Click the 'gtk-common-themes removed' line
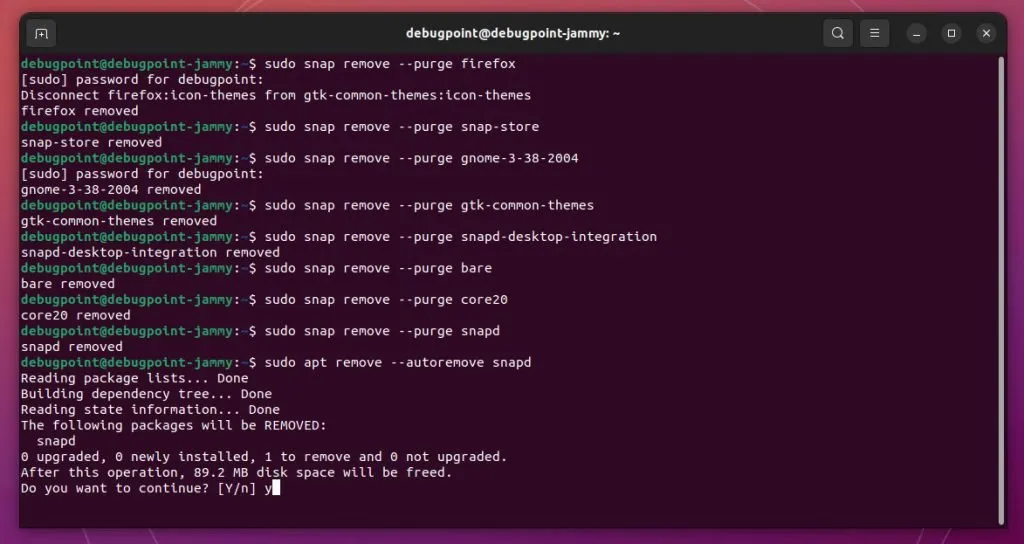Screen dimensions: 1024x544 119,221
